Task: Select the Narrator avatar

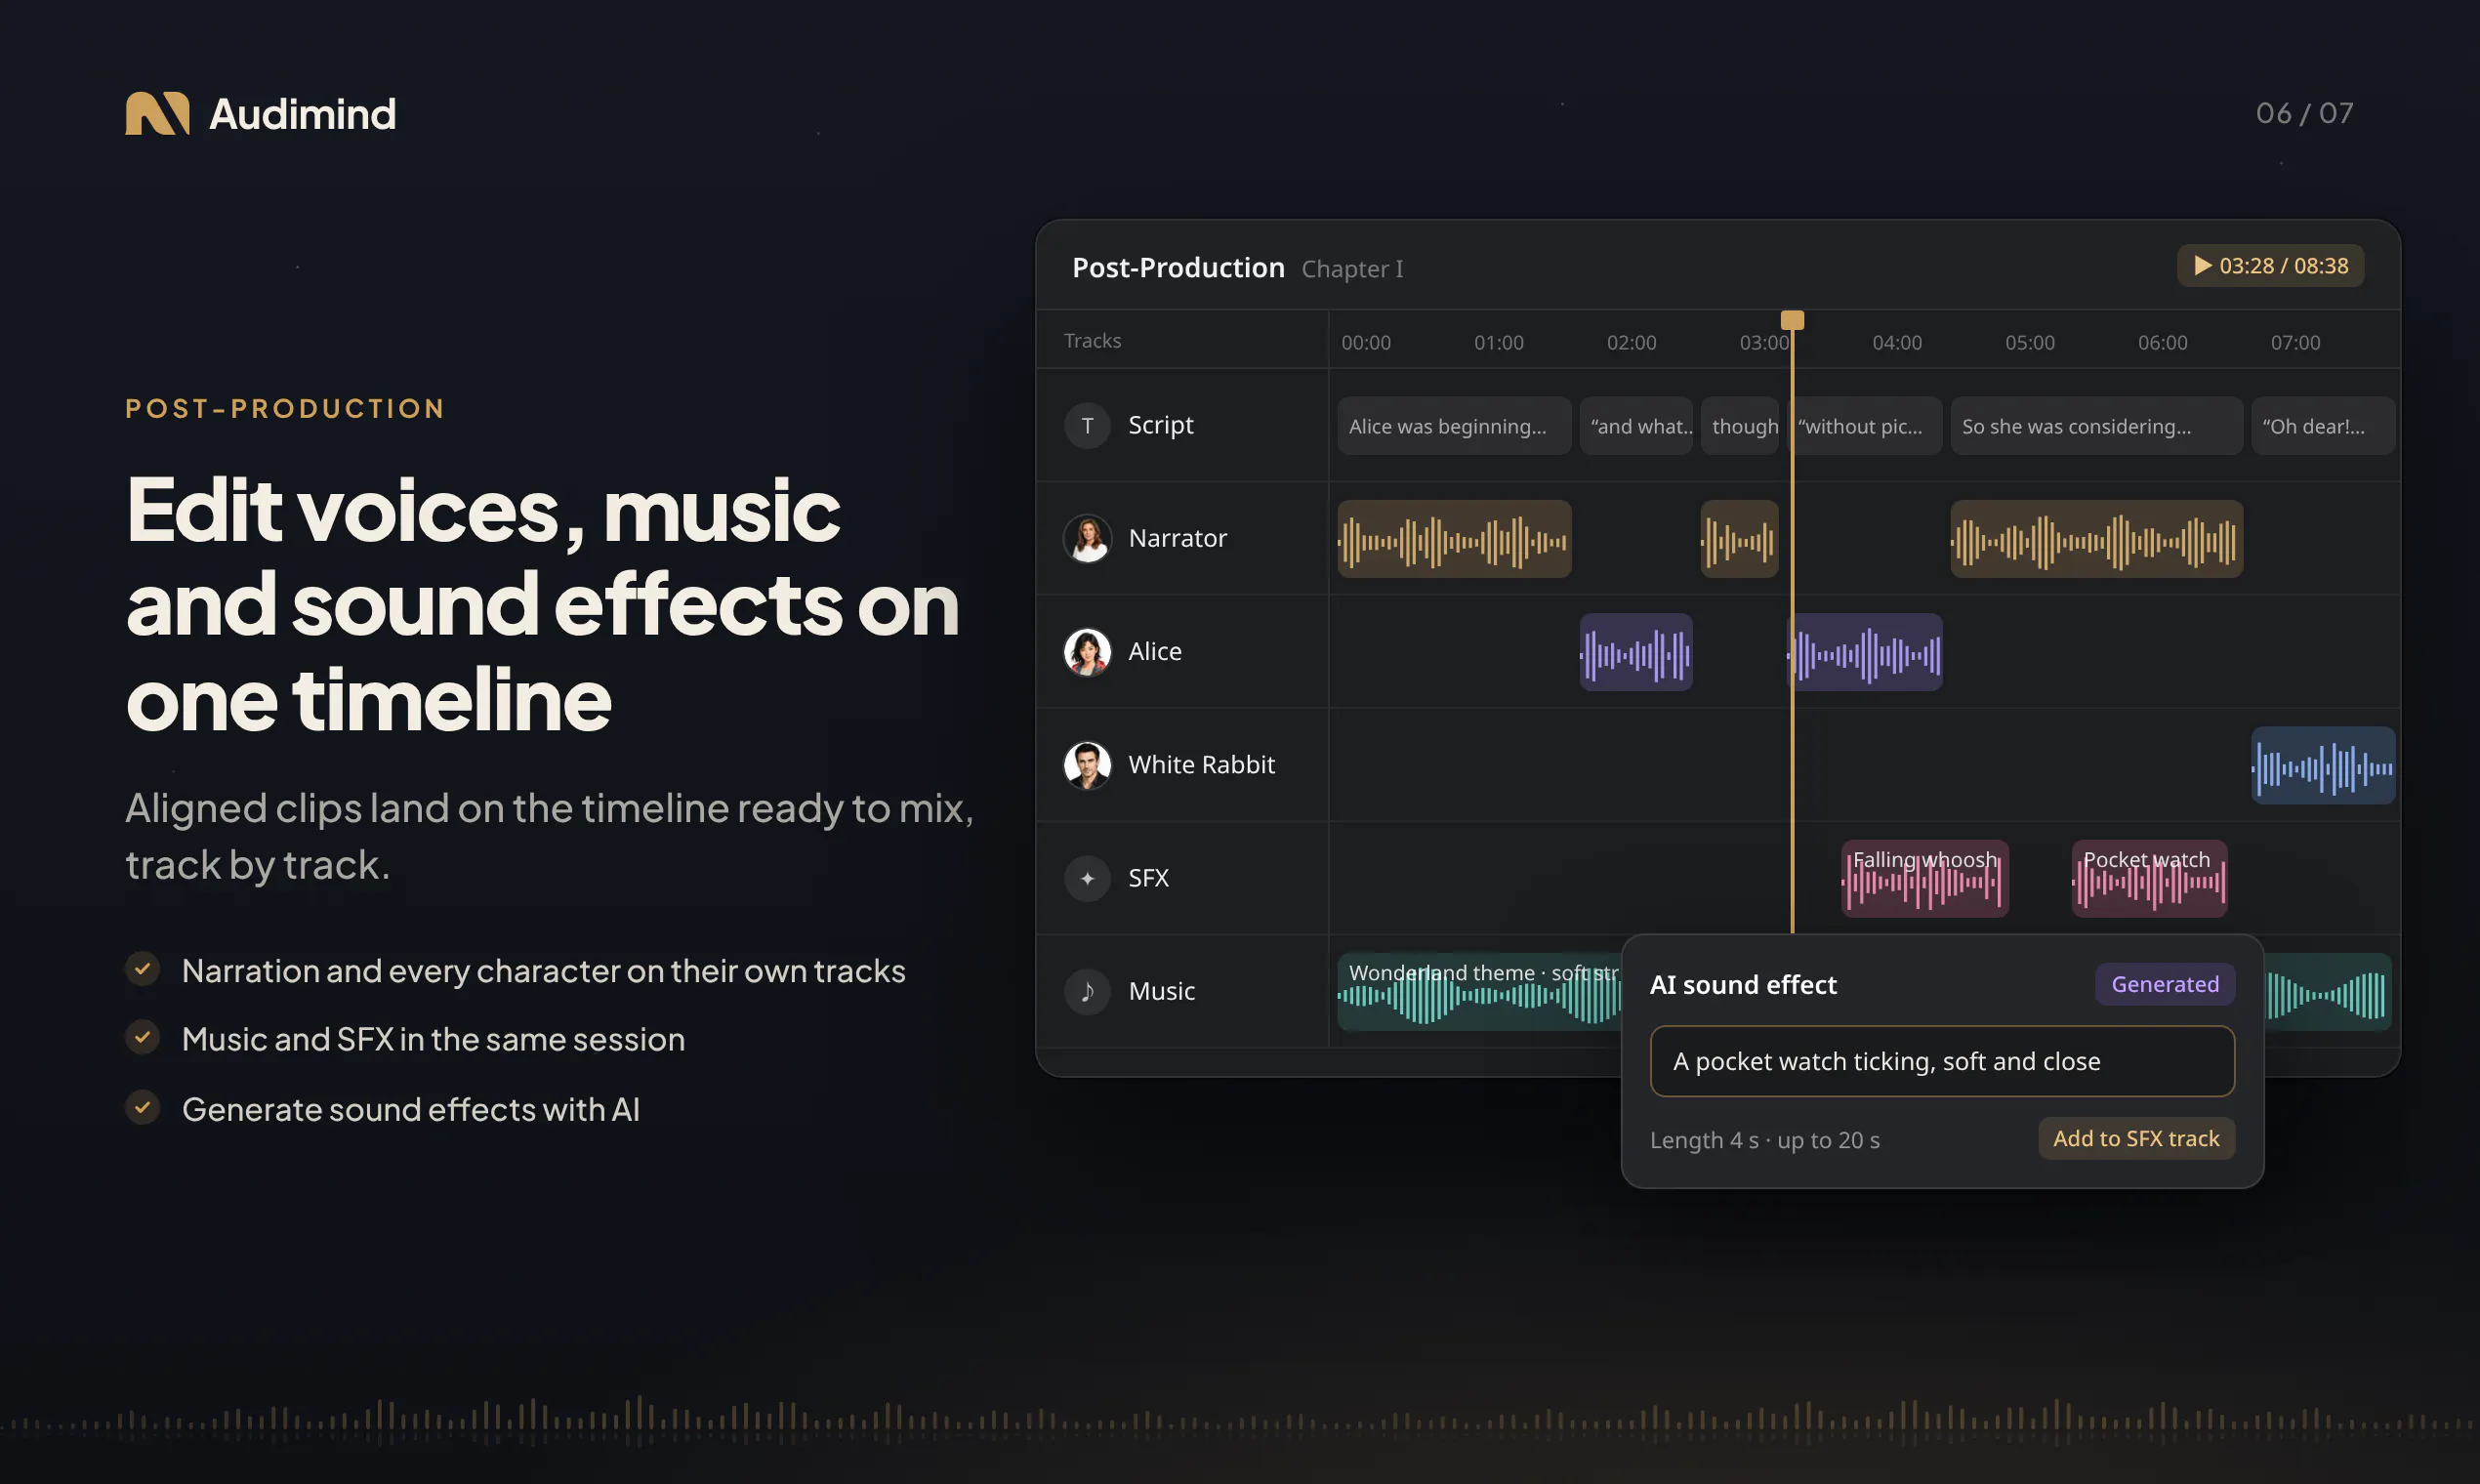Action: point(1087,539)
